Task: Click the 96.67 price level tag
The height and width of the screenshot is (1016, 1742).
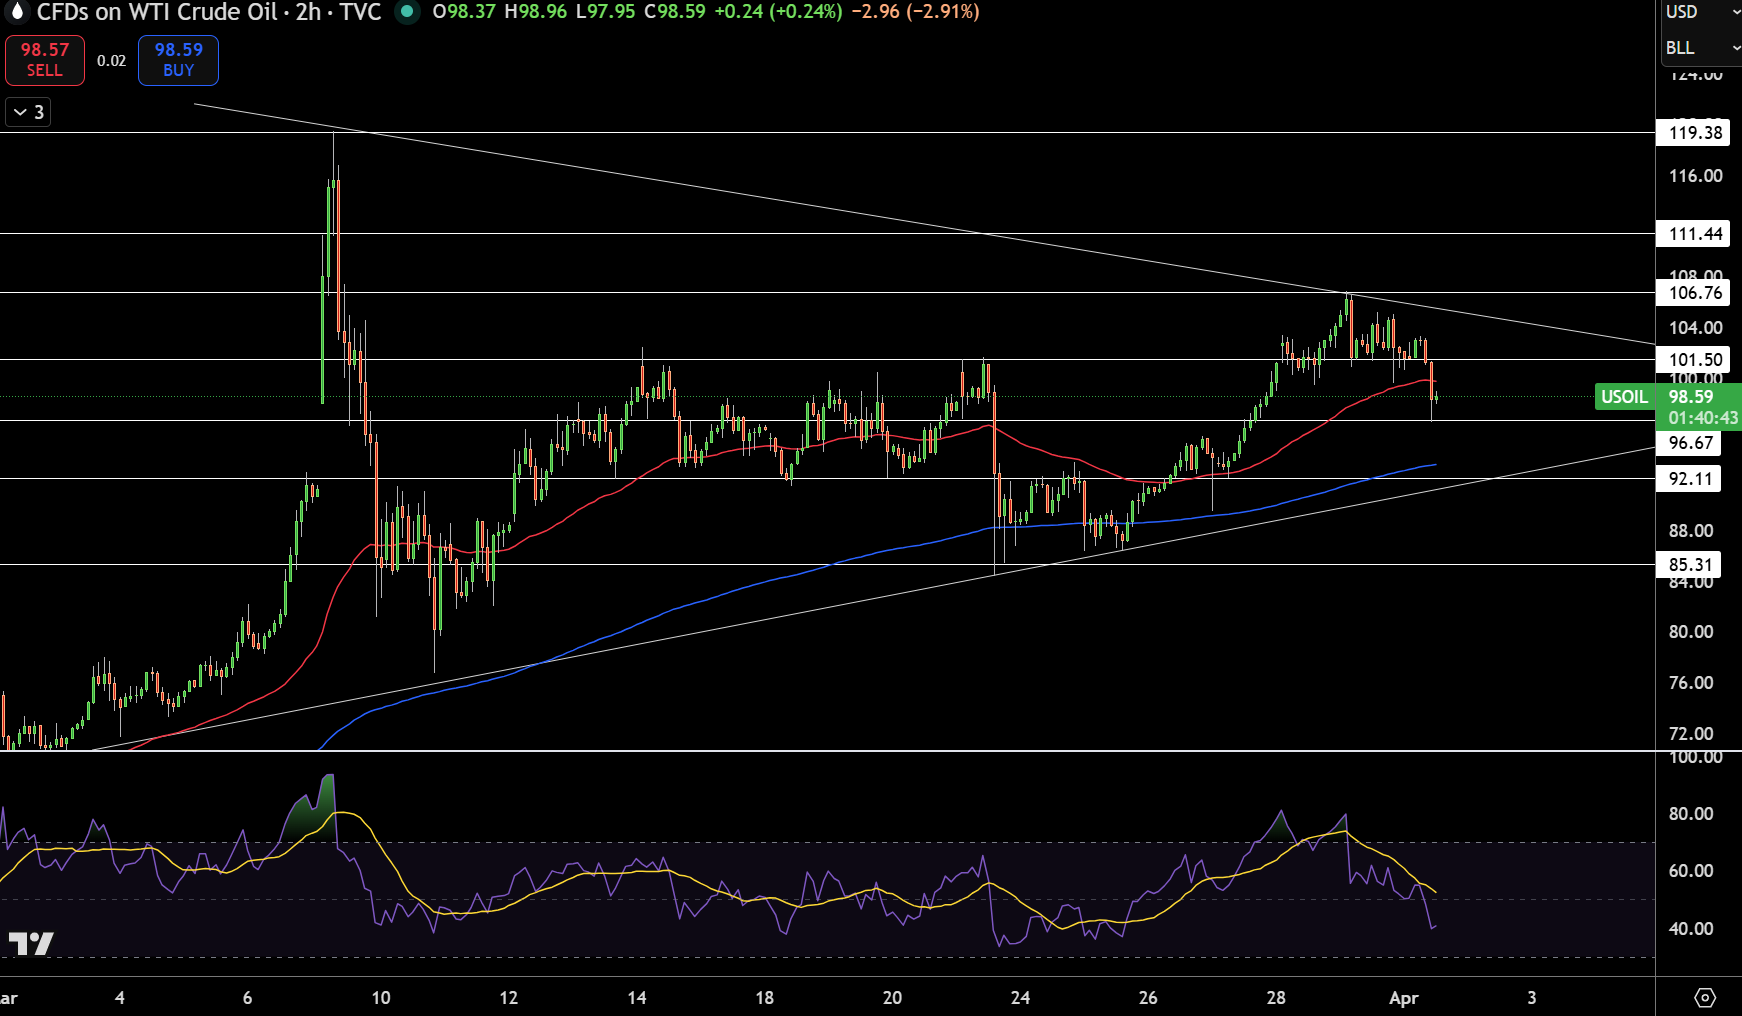Action: 1689,443
